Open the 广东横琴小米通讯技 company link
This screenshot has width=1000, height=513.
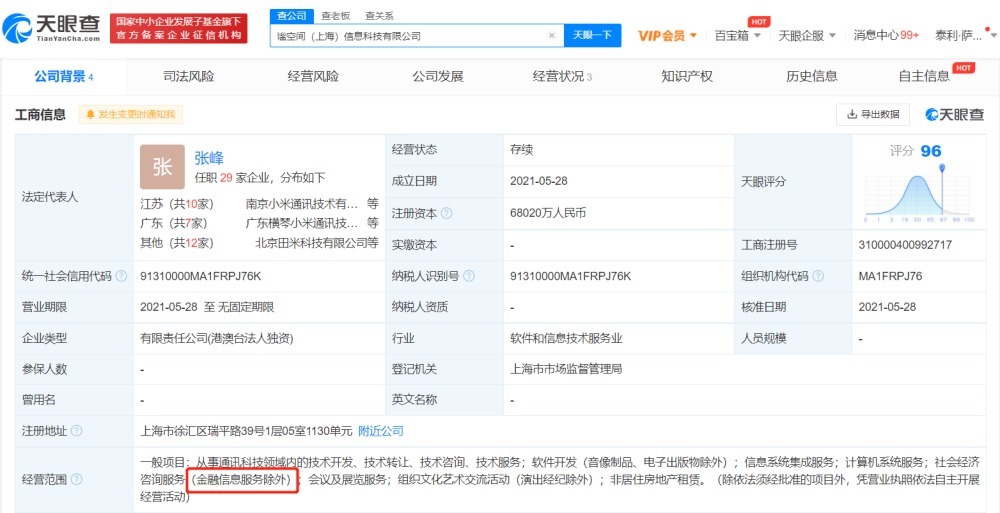click(x=302, y=223)
